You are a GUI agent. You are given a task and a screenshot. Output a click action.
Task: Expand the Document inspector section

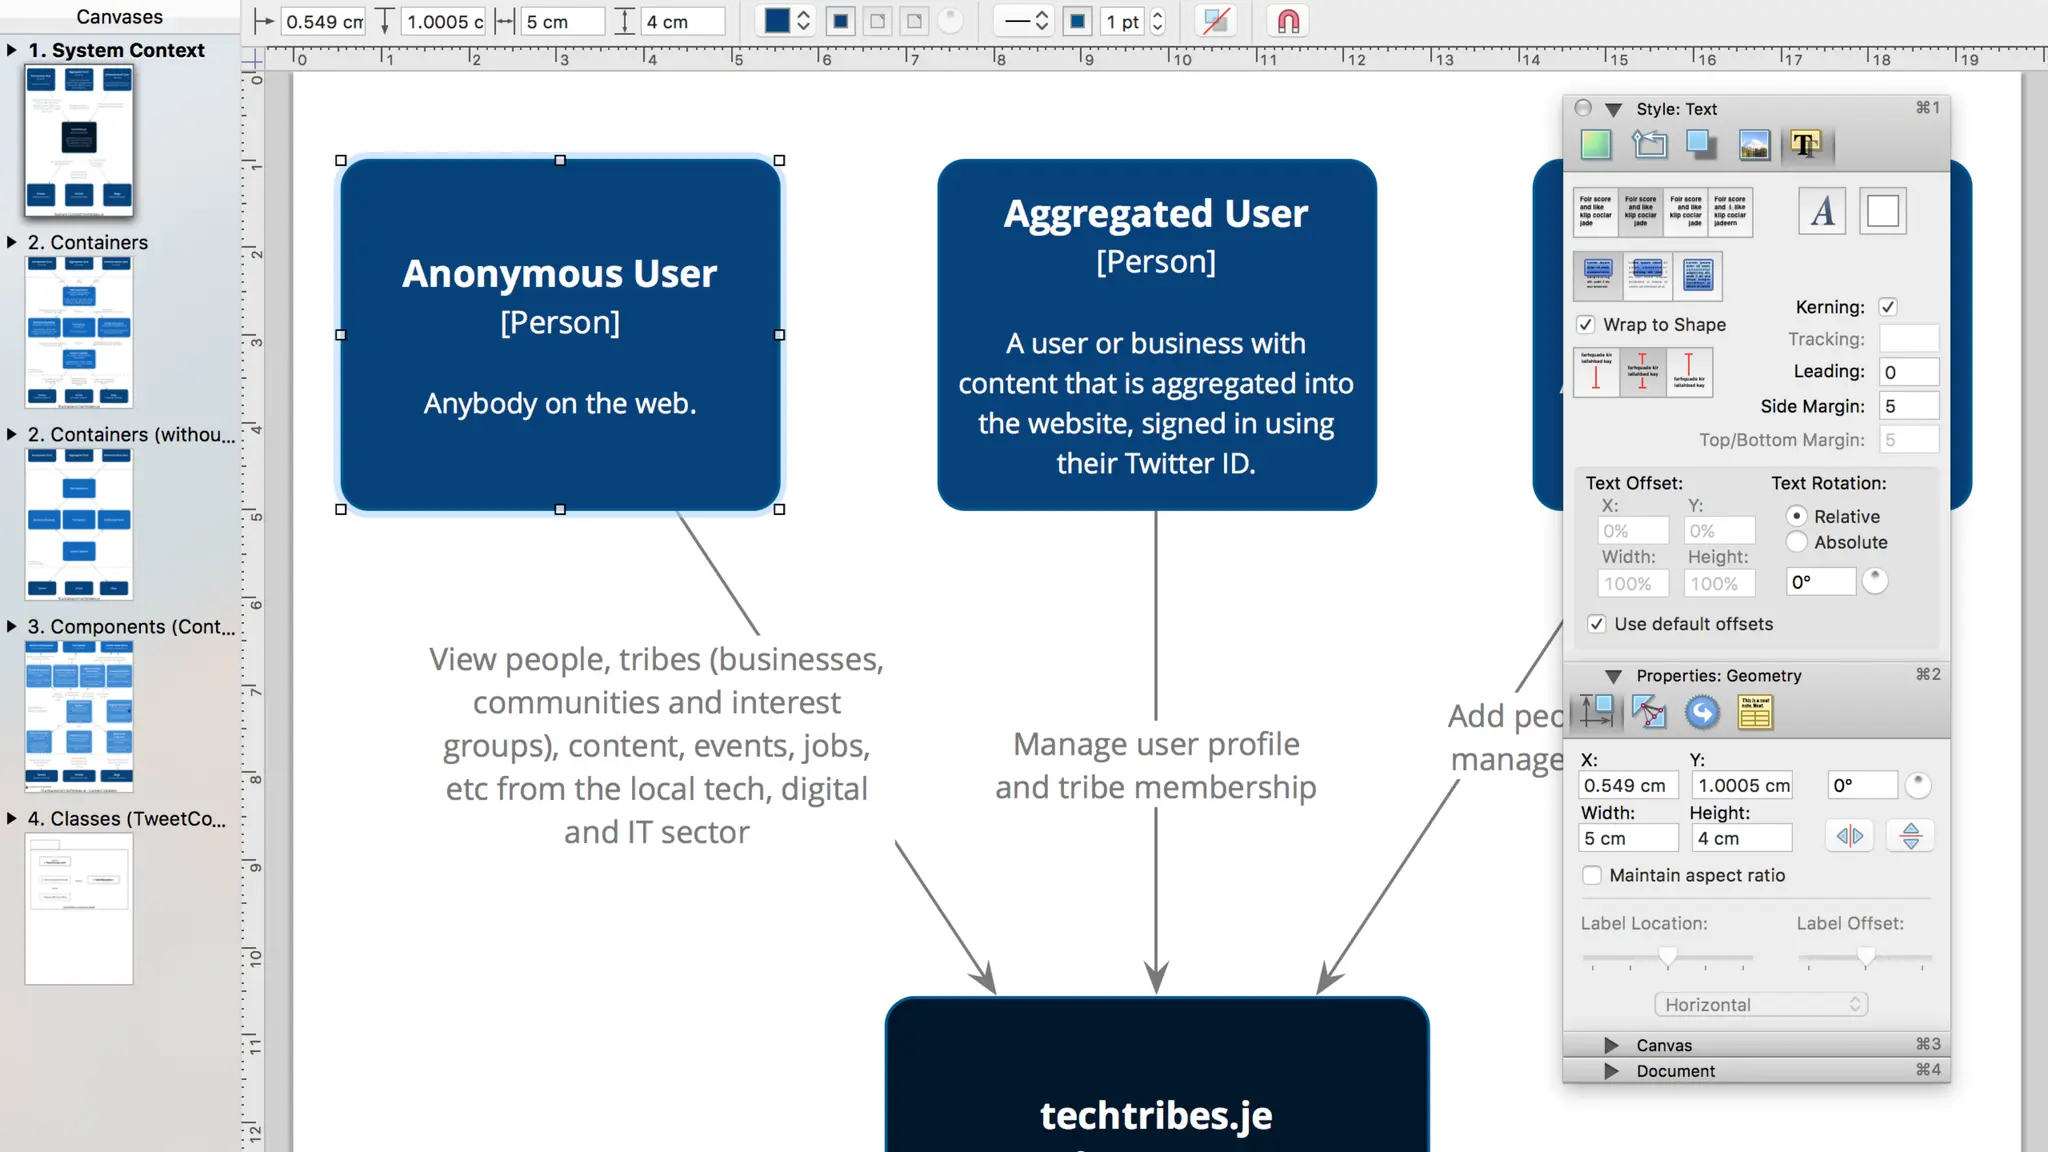pos(1611,1071)
